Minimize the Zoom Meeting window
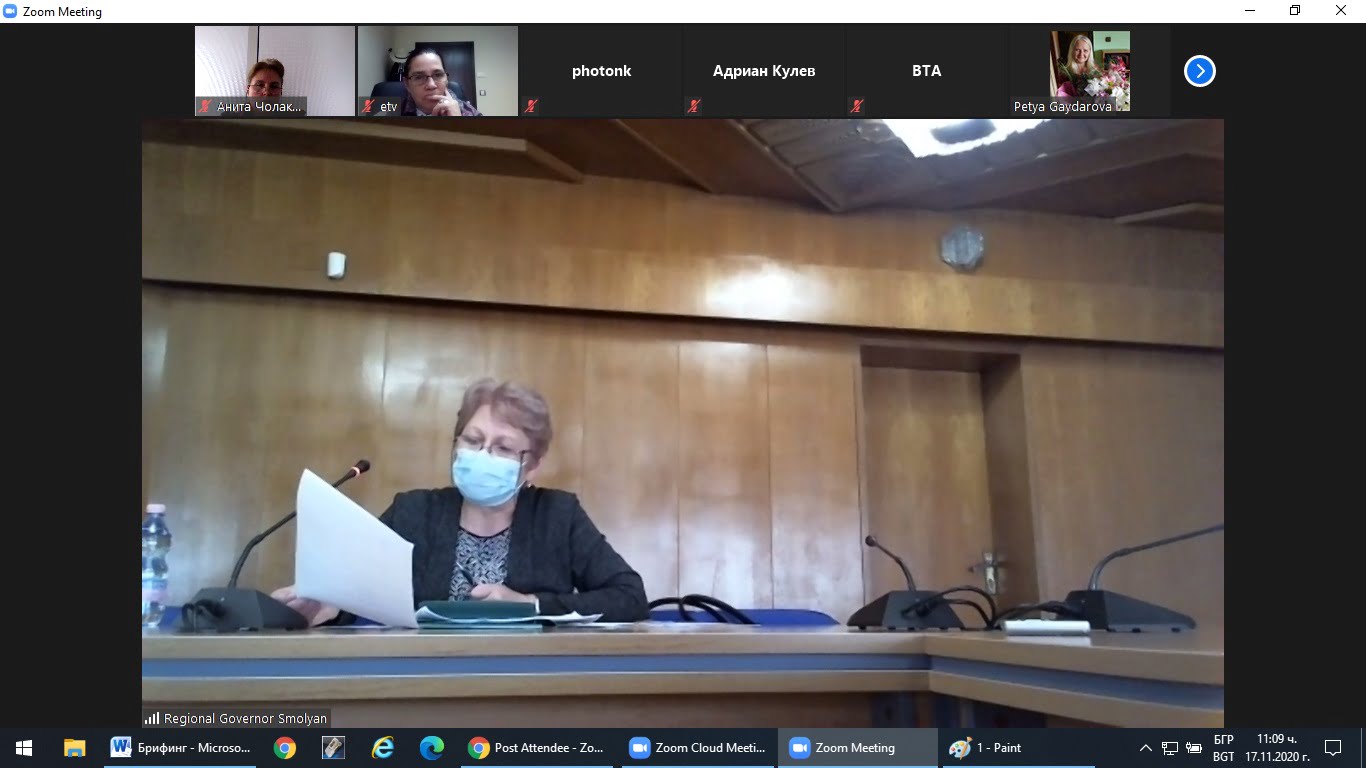The width and height of the screenshot is (1366, 768). tap(1249, 11)
